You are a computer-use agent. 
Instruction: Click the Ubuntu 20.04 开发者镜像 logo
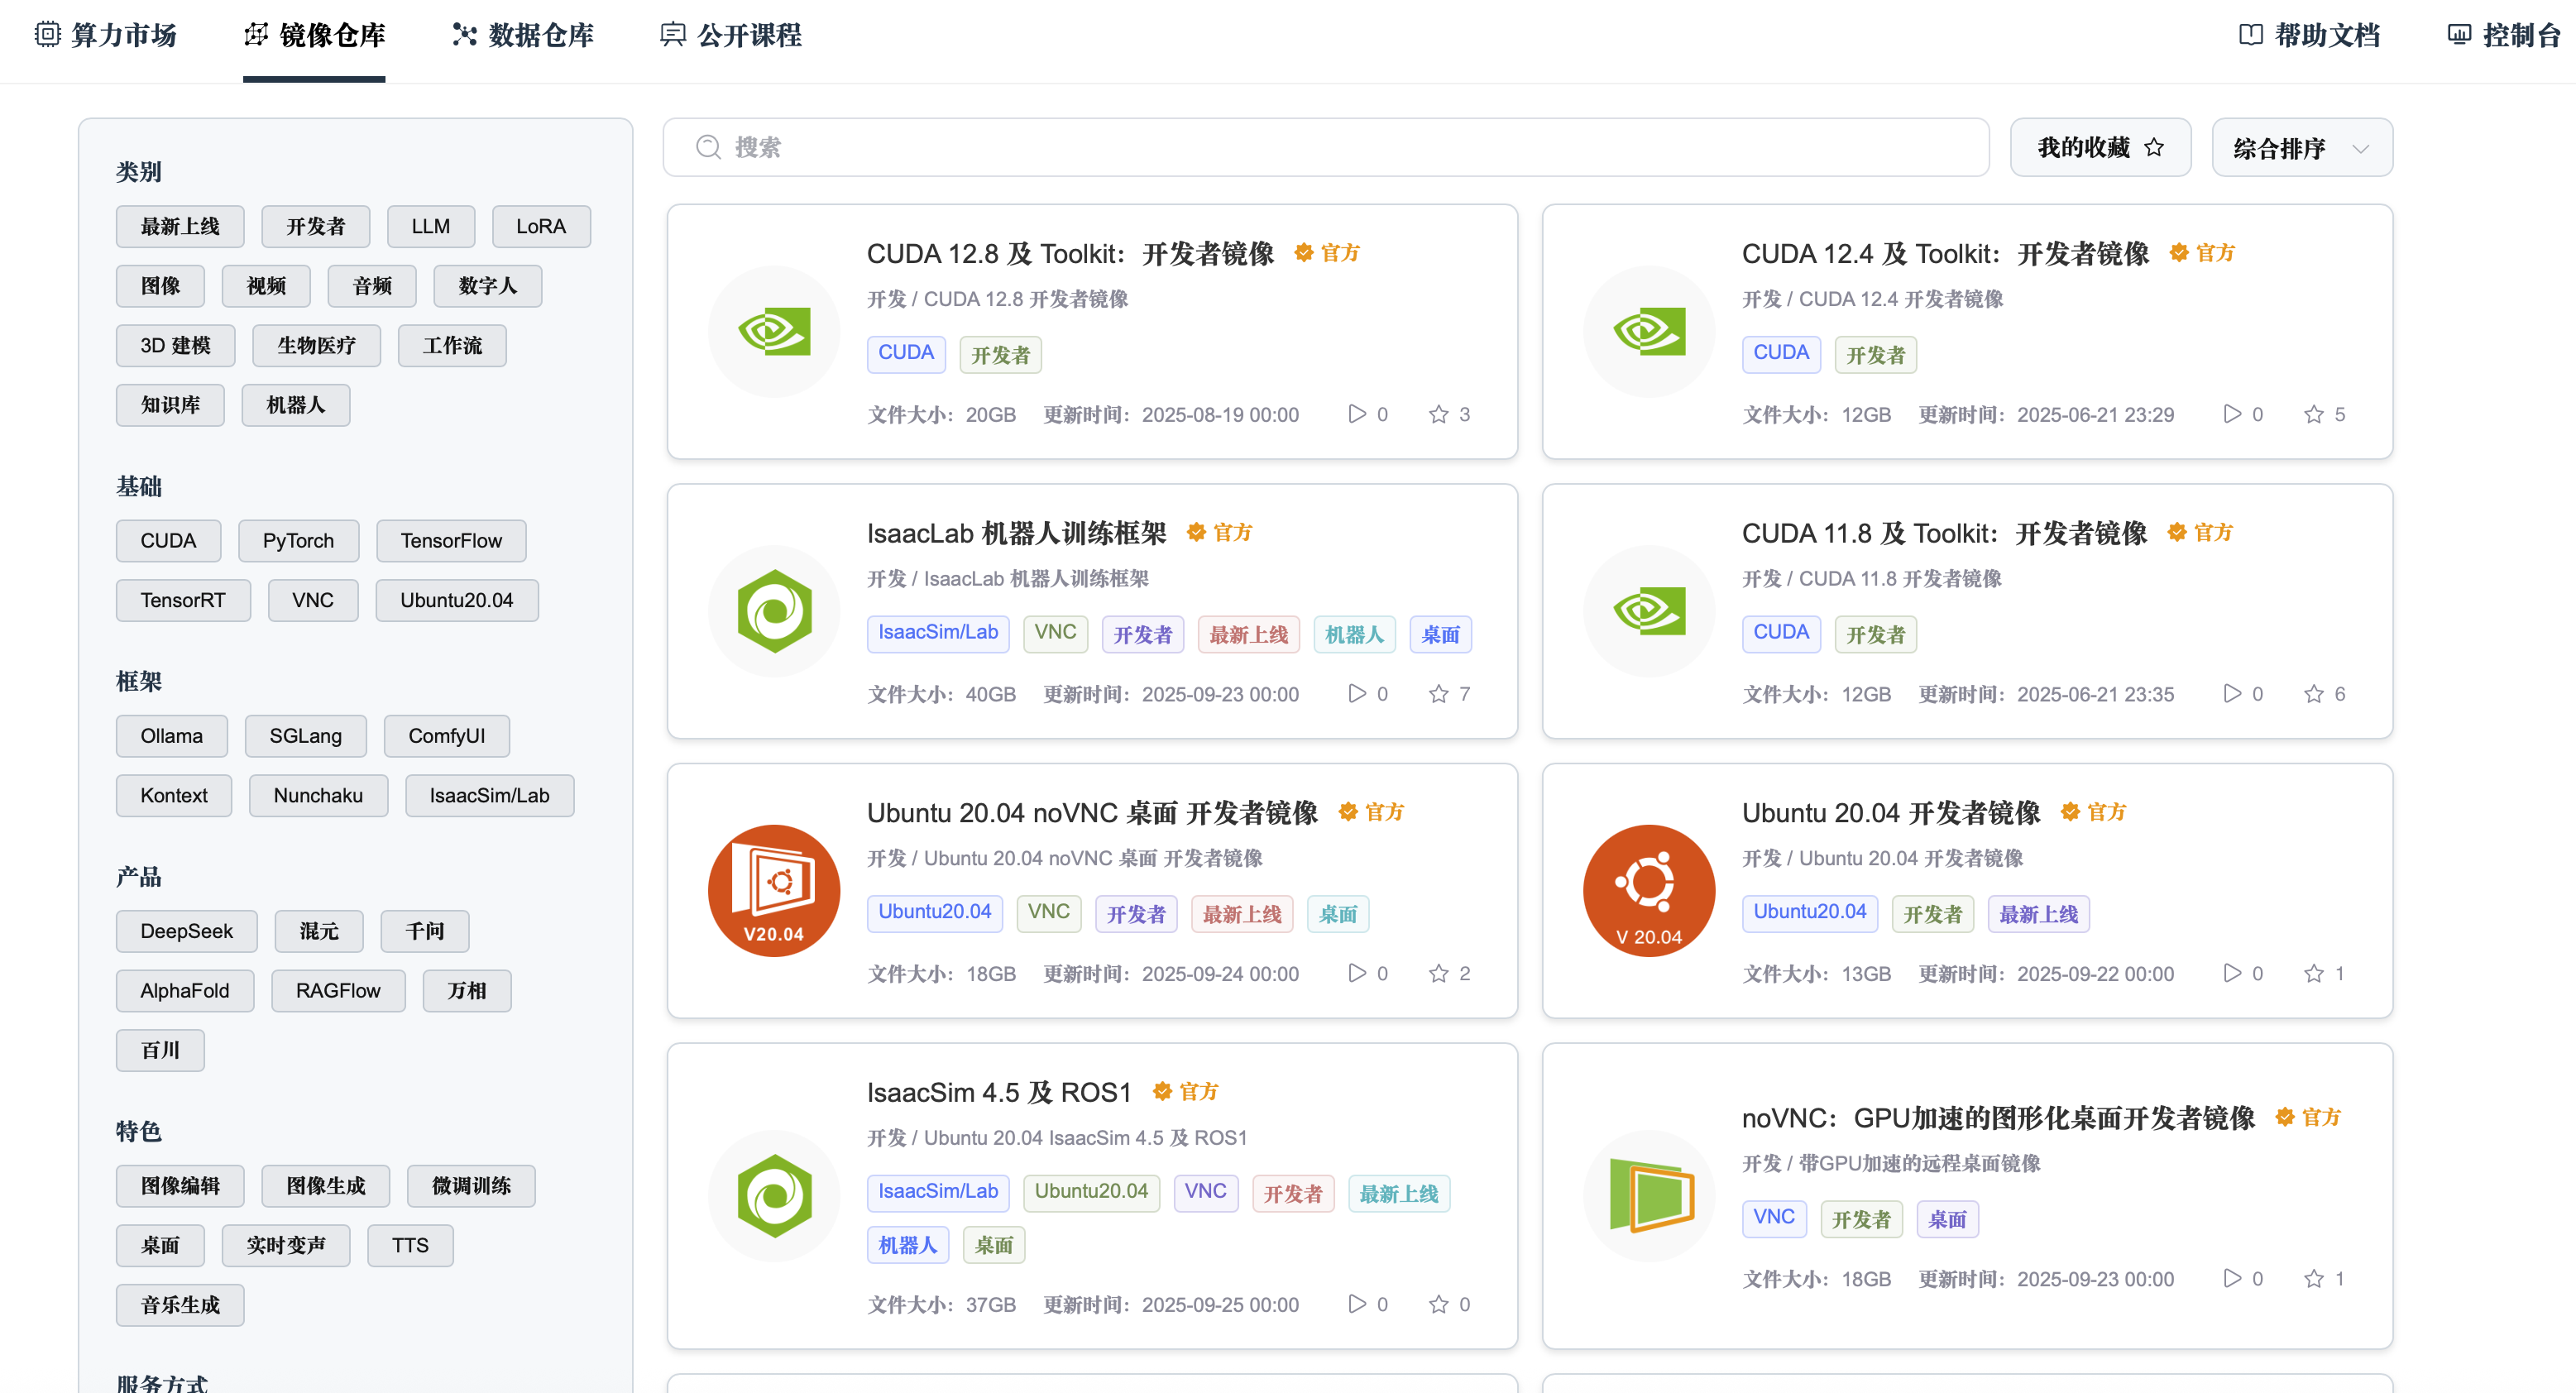tap(1649, 890)
